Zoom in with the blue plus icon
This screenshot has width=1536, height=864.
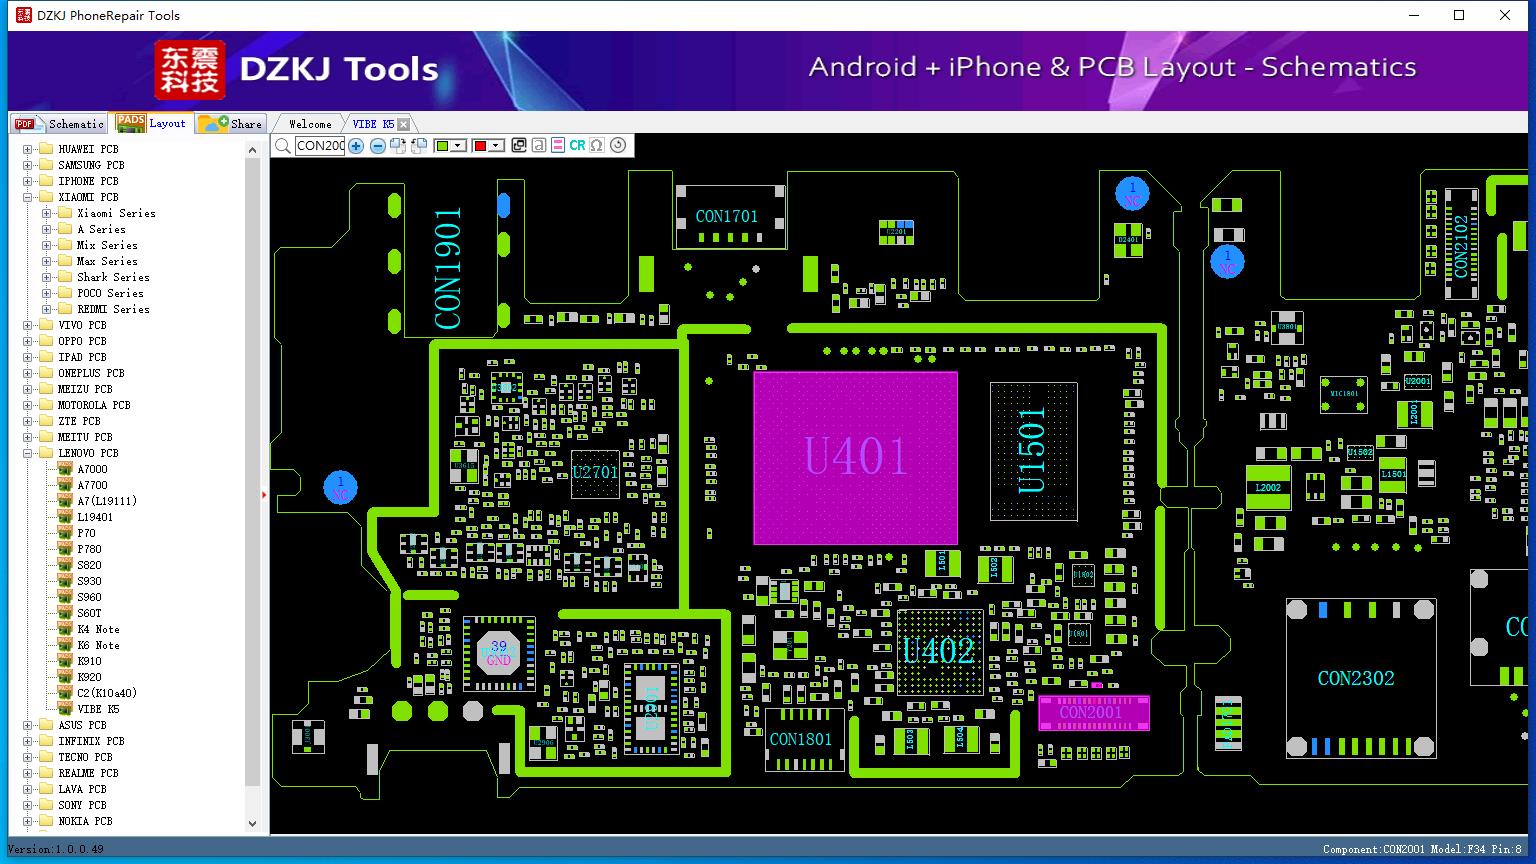click(x=356, y=146)
